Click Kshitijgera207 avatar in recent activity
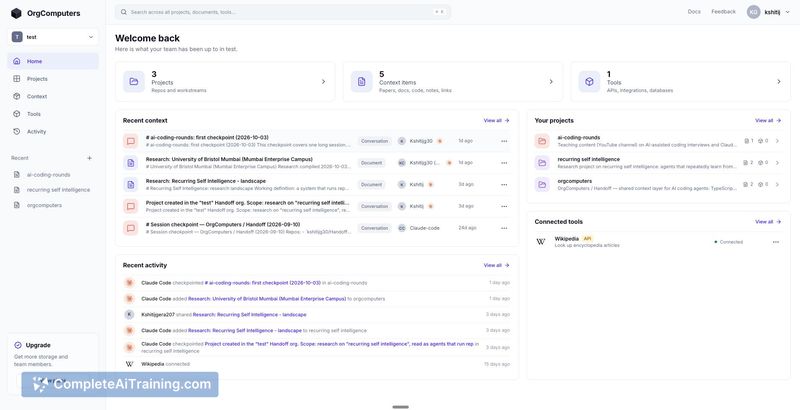800x410 pixels. coord(129,315)
